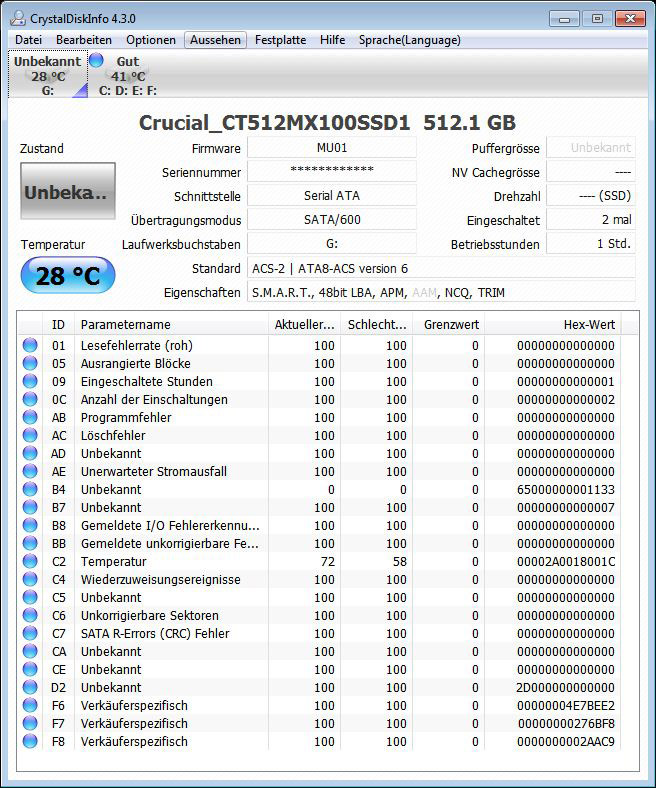Screen dimensions: 656x788
Task: Select the Lesefehlerrate (roh) parameter text
Action: pyautogui.click(x=137, y=345)
